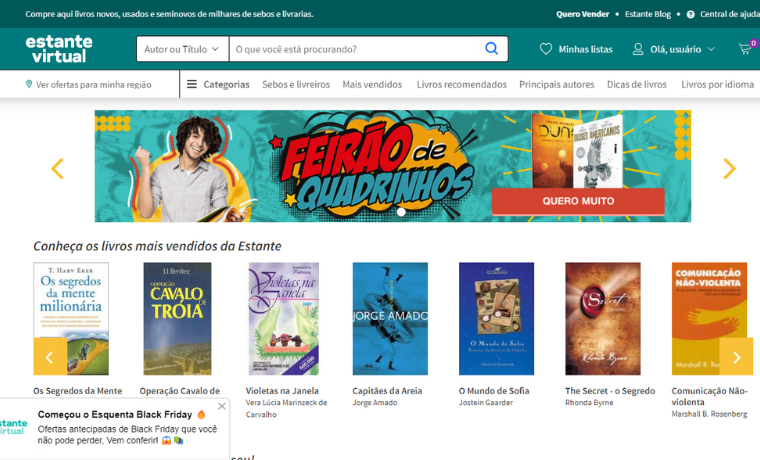Close the Black Friday notification popup
The width and height of the screenshot is (760, 460).
point(222,406)
